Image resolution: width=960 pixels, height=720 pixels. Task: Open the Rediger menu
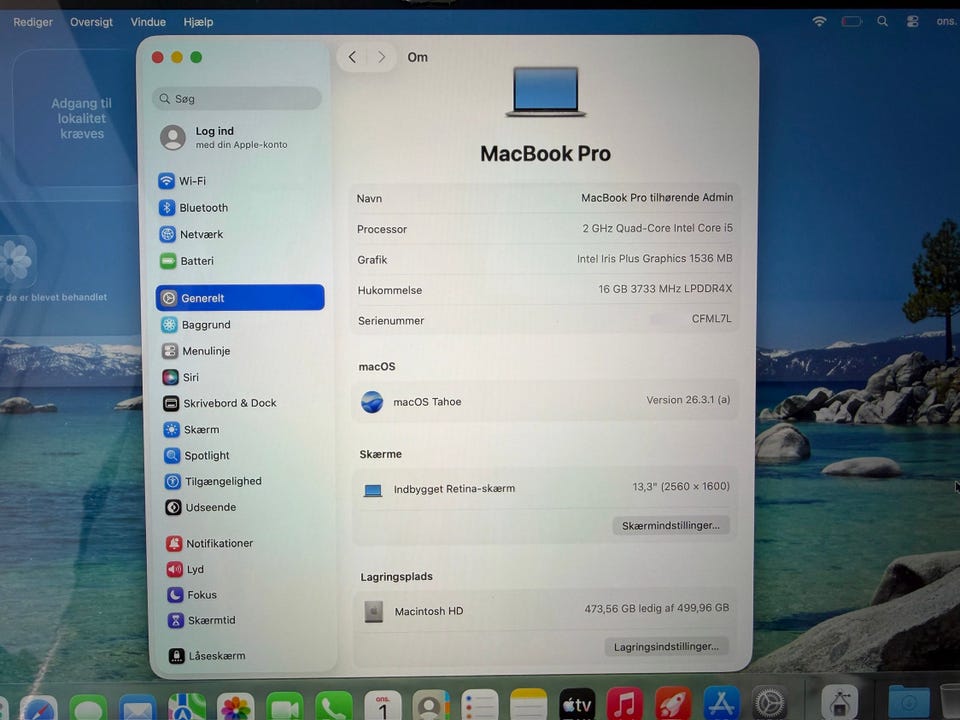[x=33, y=22]
